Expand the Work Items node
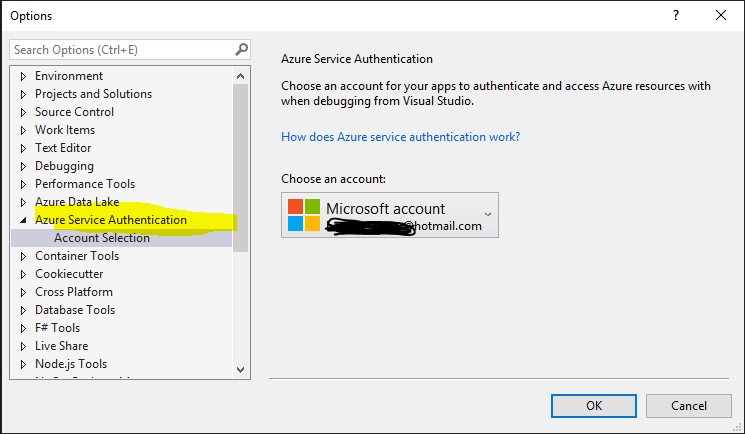This screenshot has width=745, height=434. pyautogui.click(x=23, y=130)
